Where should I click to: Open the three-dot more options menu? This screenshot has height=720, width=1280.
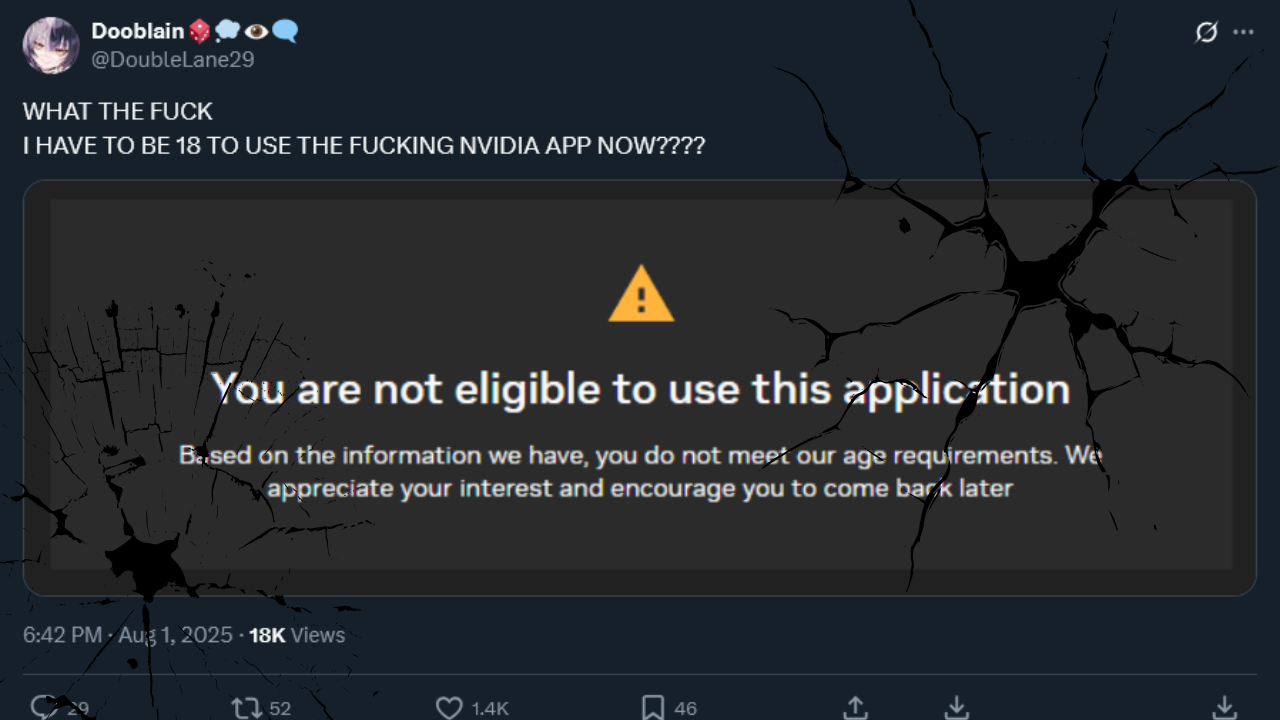click(1243, 32)
